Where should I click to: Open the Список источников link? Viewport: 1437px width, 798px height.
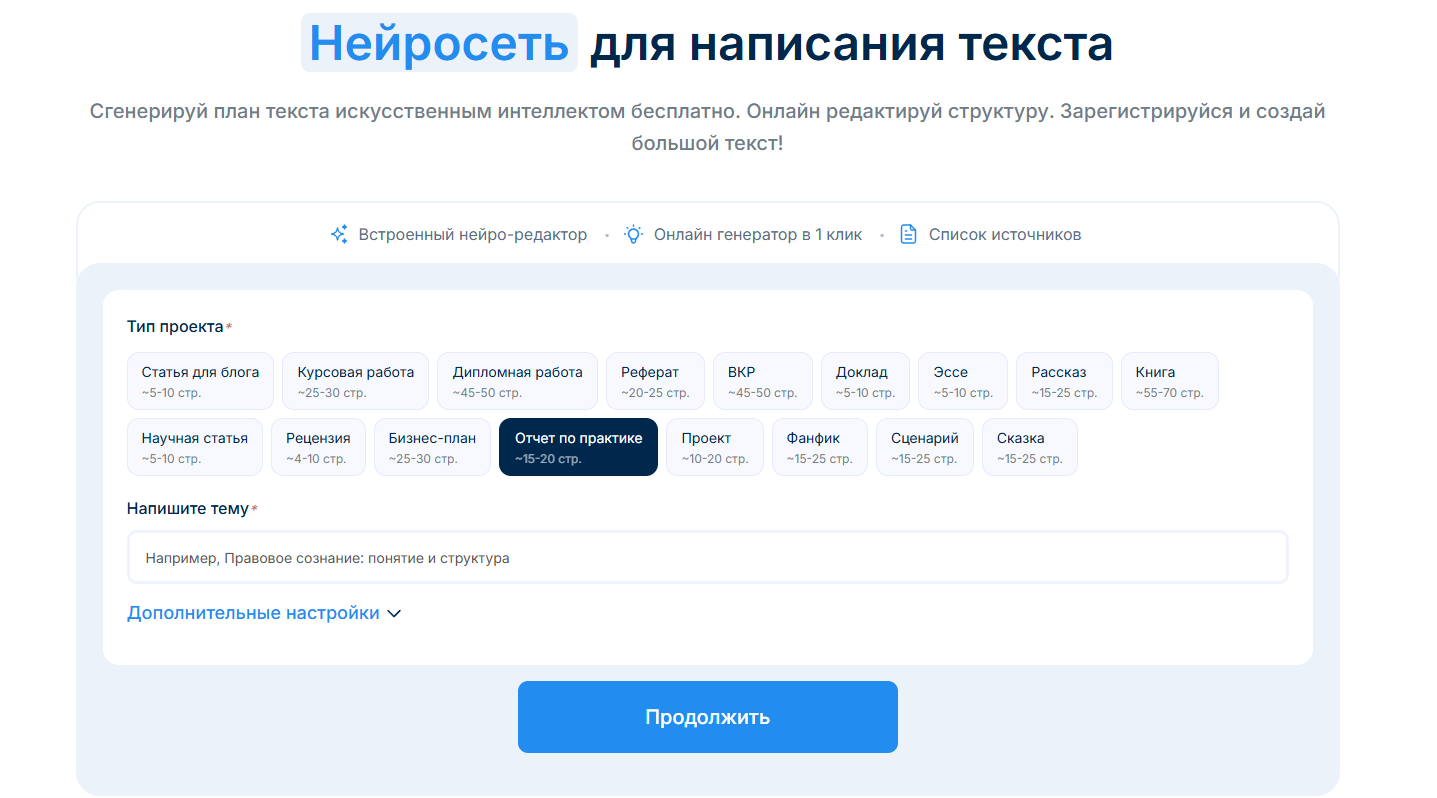coord(1004,233)
